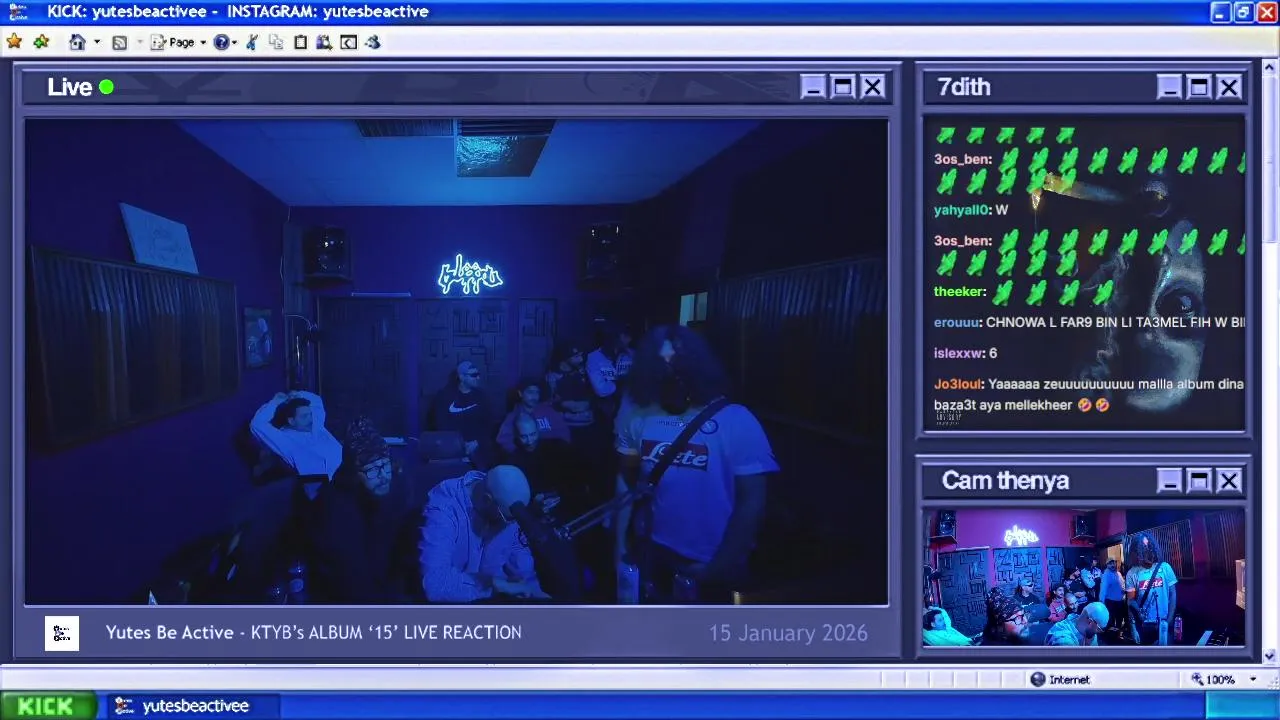Click the 'Cam thenya' panel title
Screen dimensions: 1280x720
pos(1005,481)
